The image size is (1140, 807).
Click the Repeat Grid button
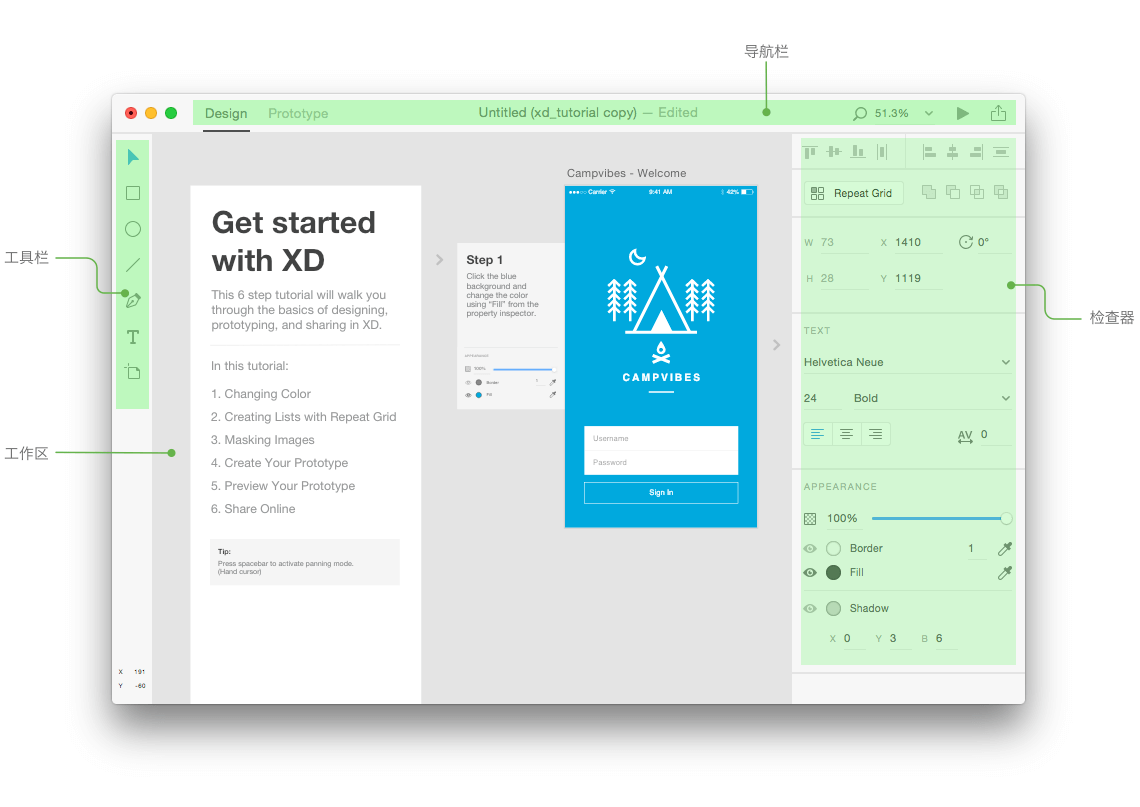click(x=853, y=192)
